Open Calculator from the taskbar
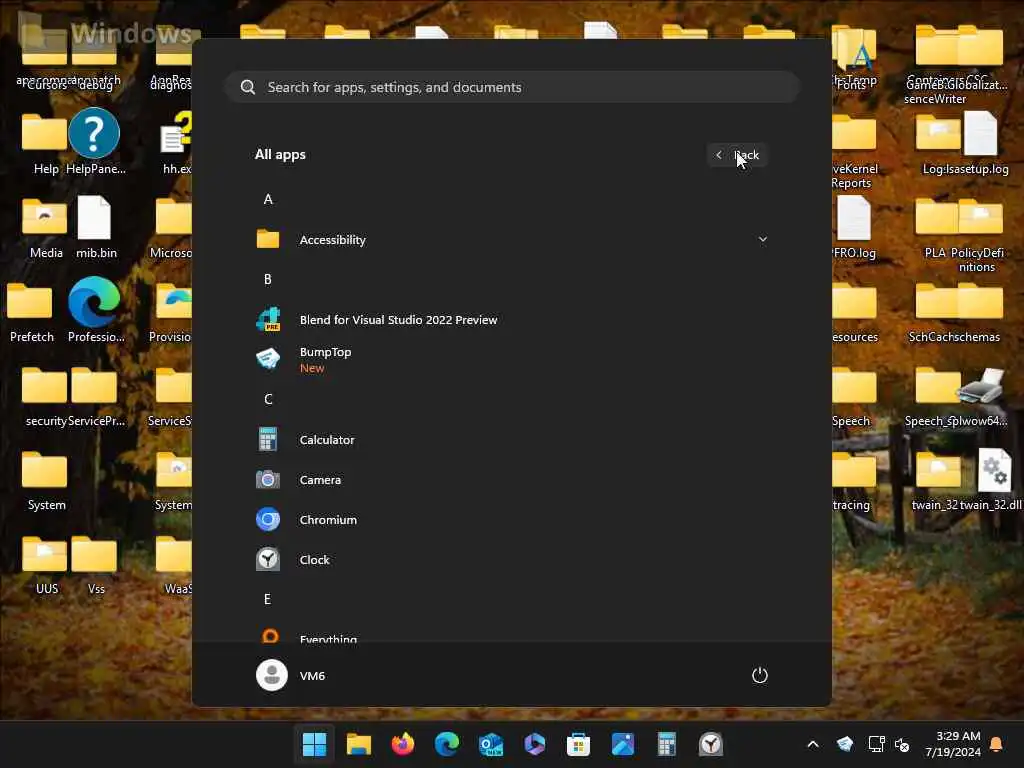1024x768 pixels. coord(666,744)
